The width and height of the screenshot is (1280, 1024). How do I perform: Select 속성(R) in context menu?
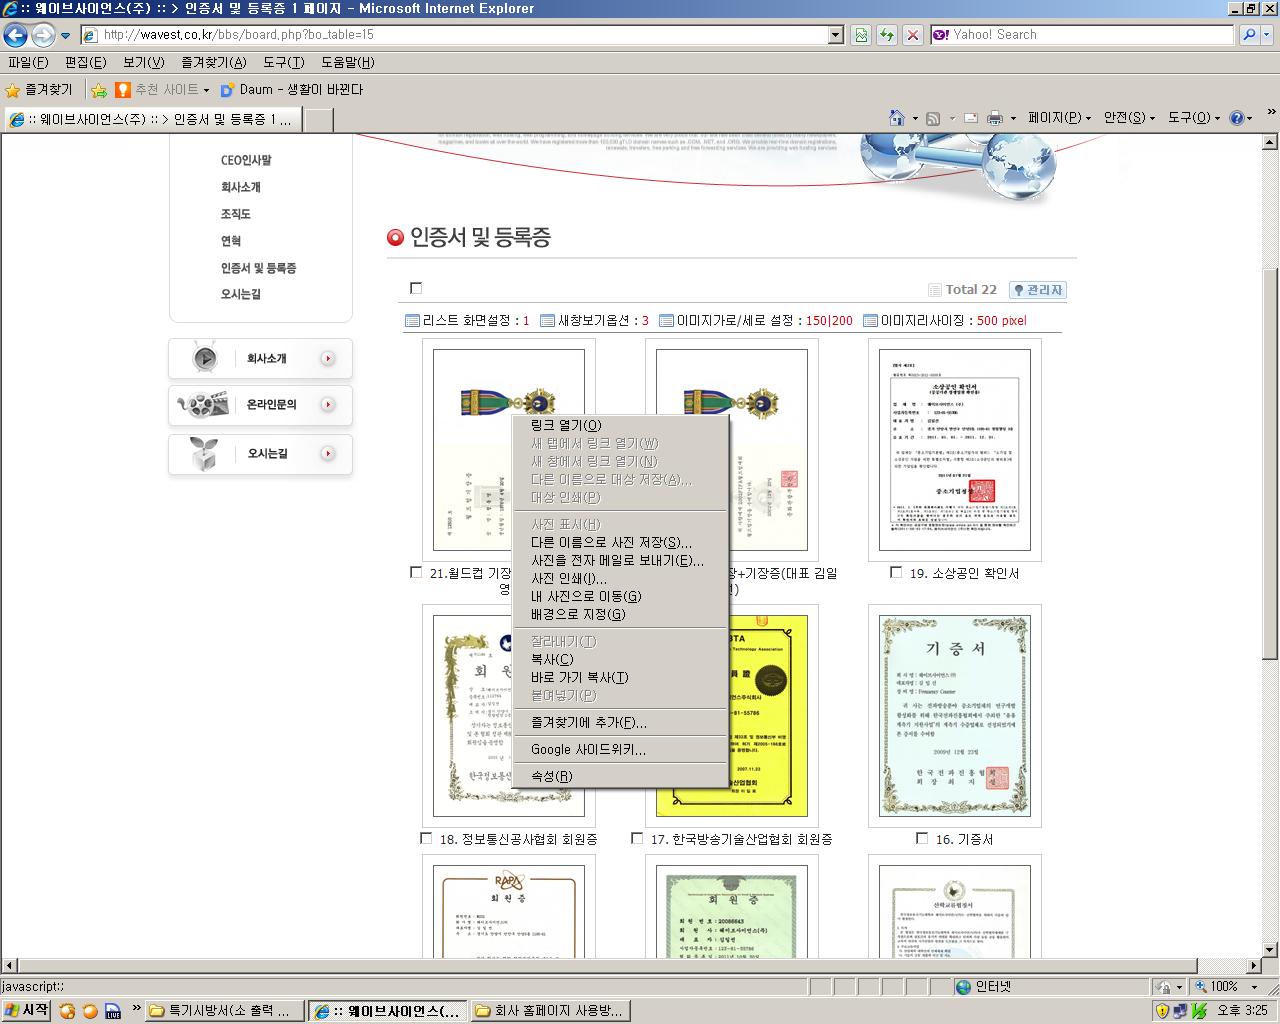(621, 776)
